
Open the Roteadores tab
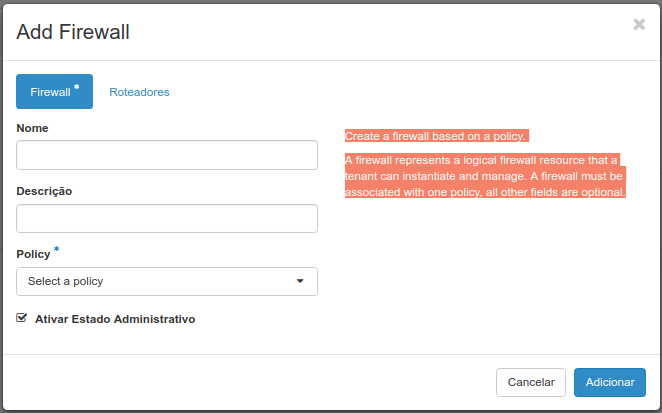click(139, 92)
